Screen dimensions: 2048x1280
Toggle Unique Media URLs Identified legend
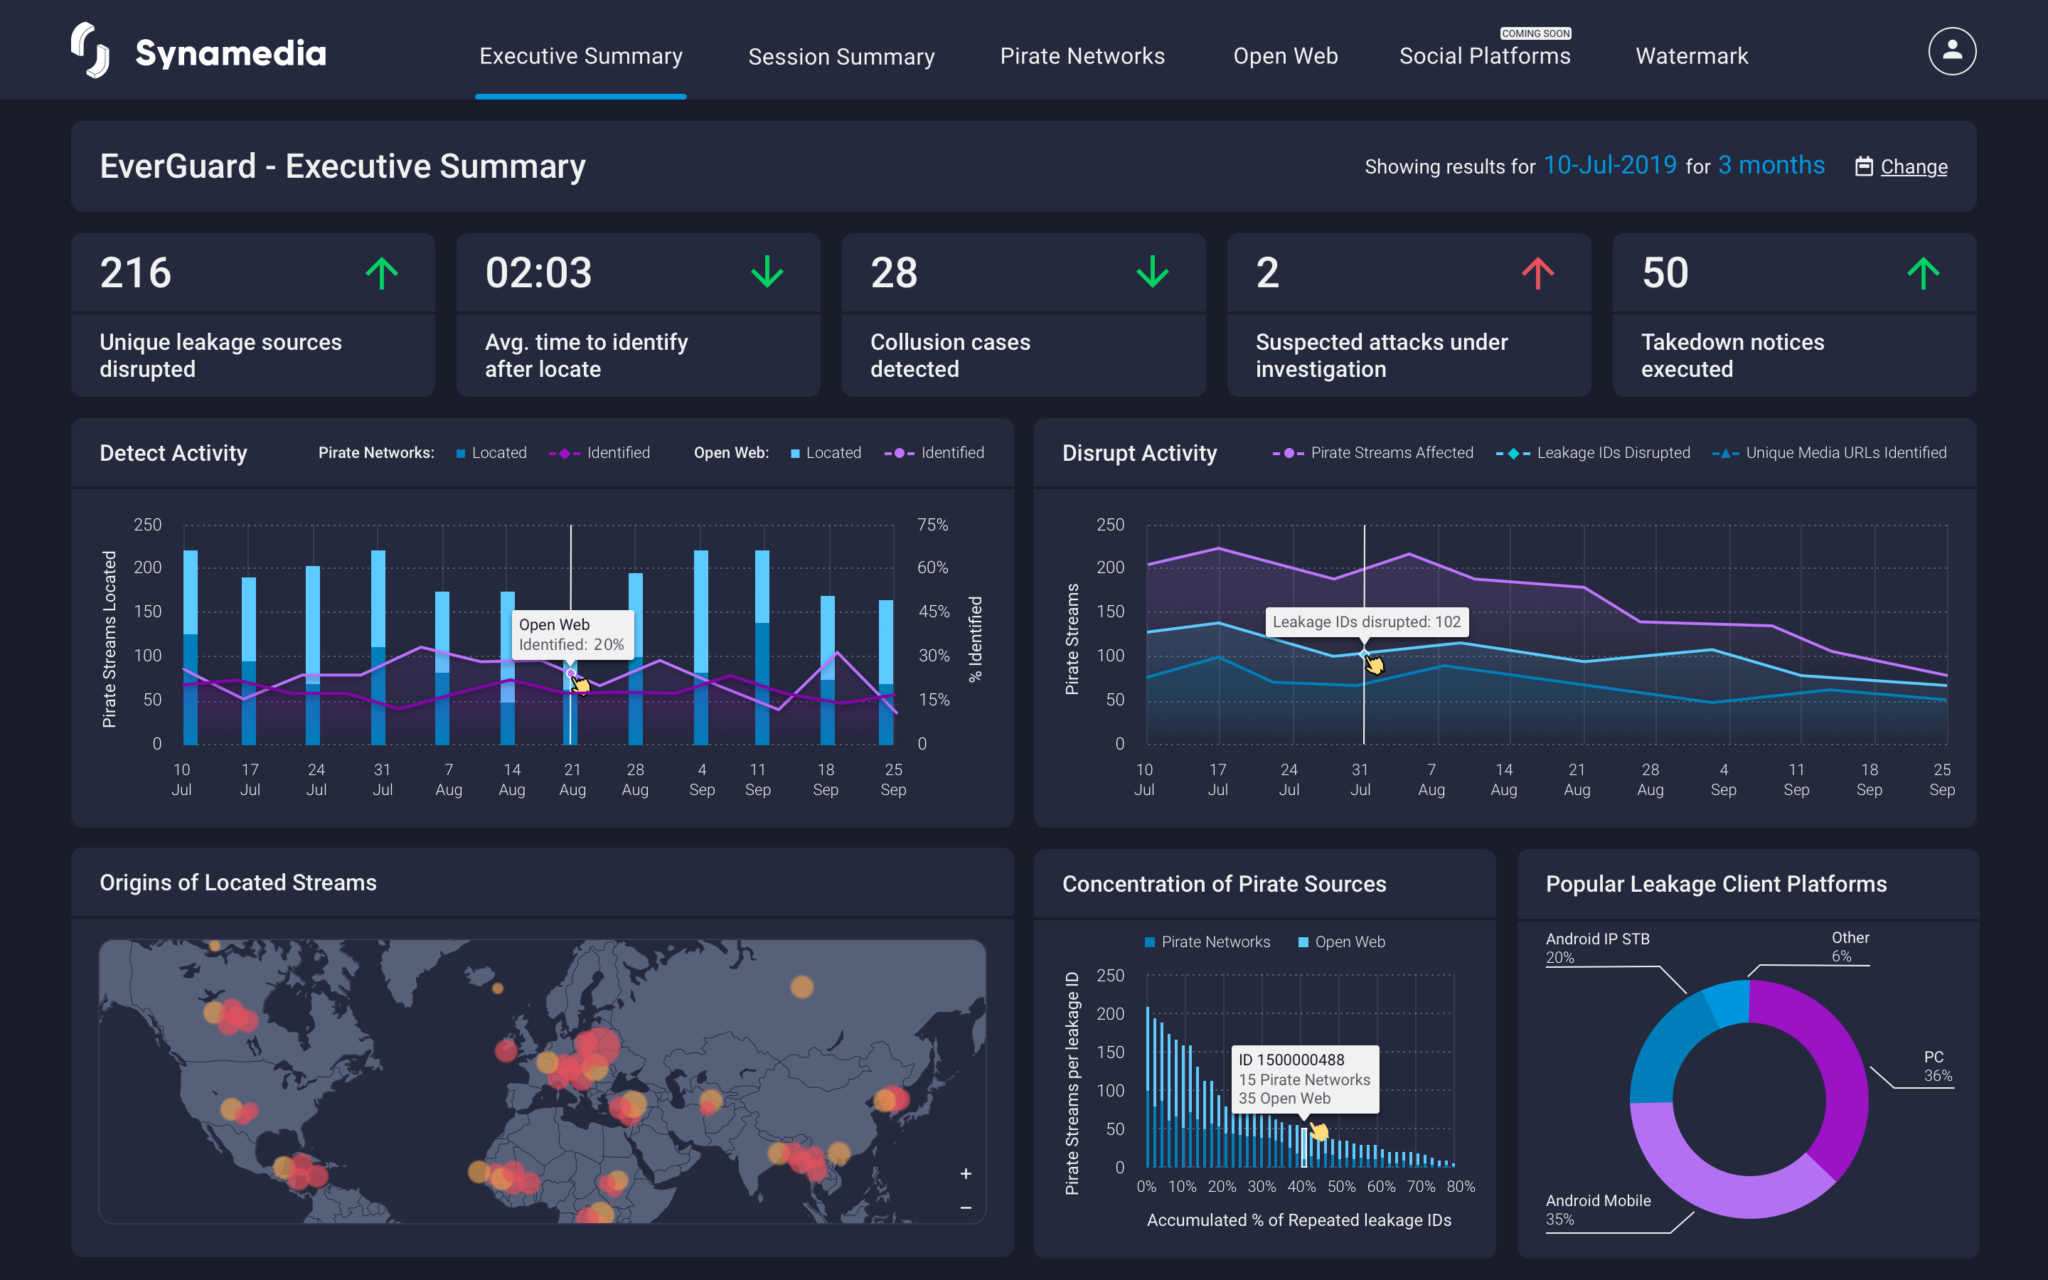(x=1829, y=453)
